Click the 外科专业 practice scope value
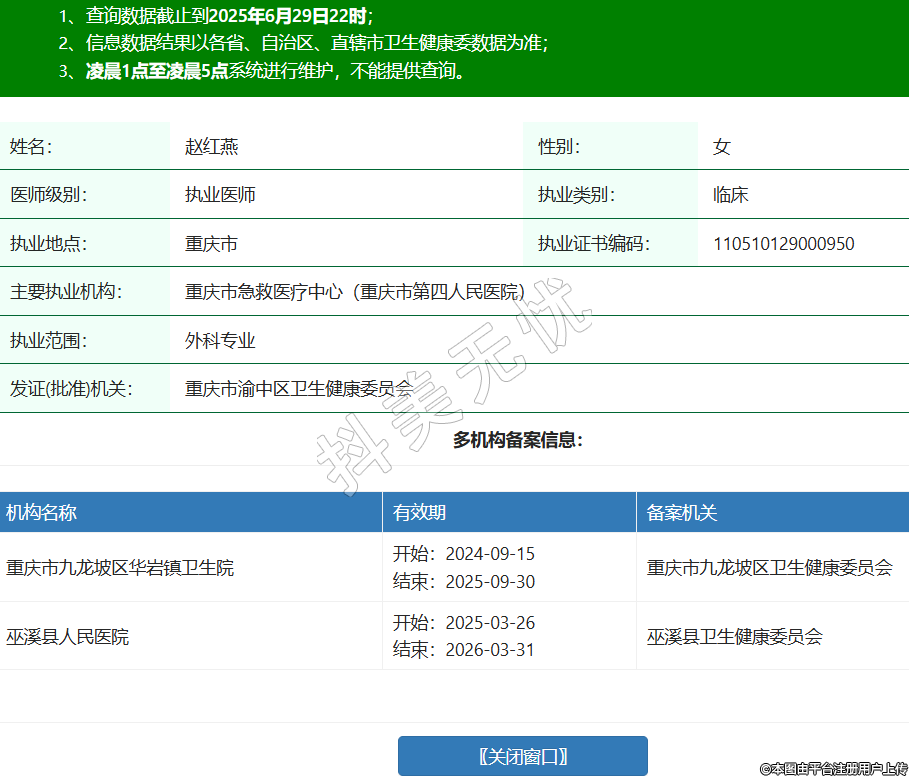909x776 pixels. pos(220,341)
